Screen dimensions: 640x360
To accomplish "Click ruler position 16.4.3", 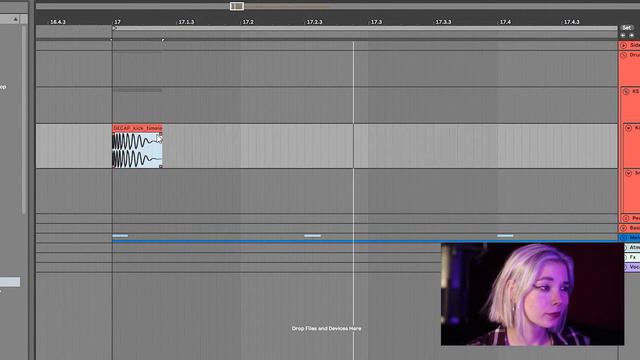I will [x=58, y=22].
